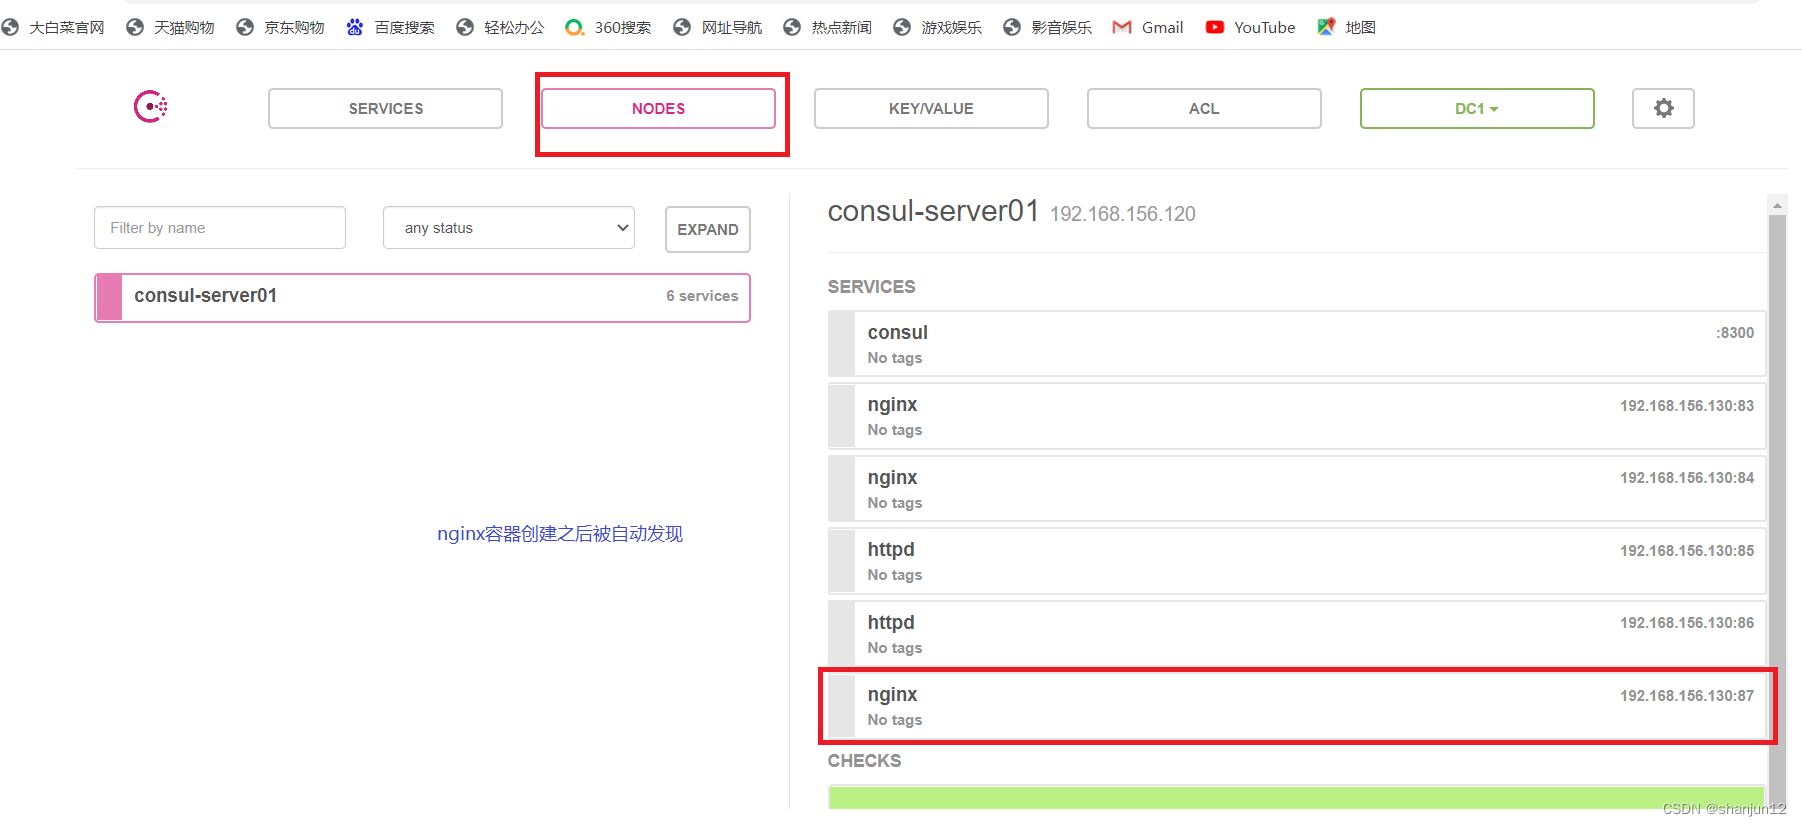Click the SERVICES section heading
This screenshot has height=826, width=1802.
coord(871,287)
